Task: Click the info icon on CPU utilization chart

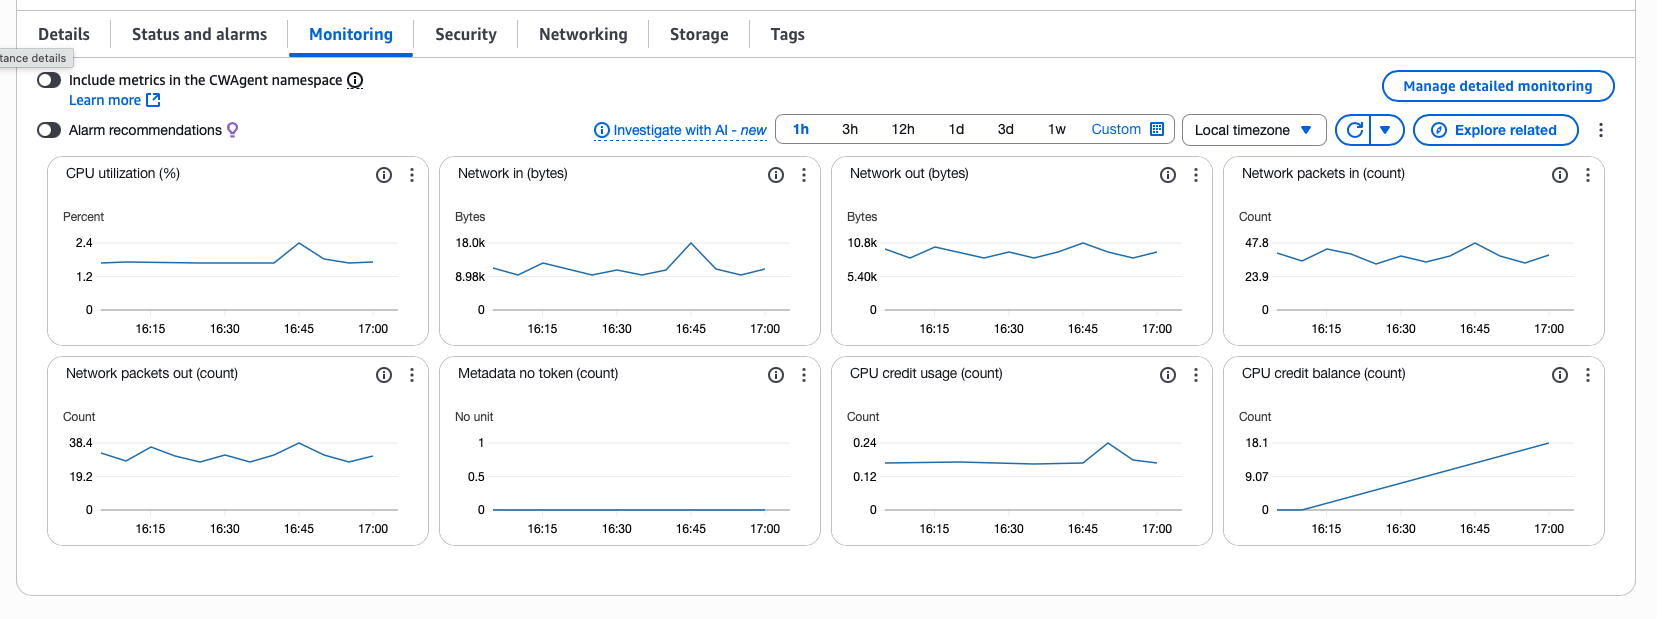Action: (384, 175)
